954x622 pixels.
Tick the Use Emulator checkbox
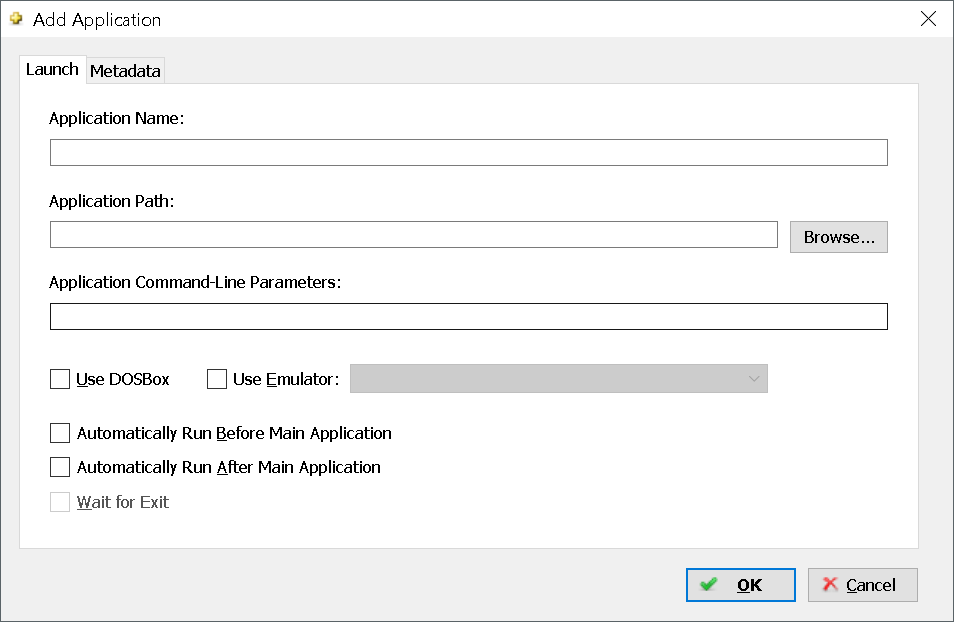pyautogui.click(x=217, y=379)
